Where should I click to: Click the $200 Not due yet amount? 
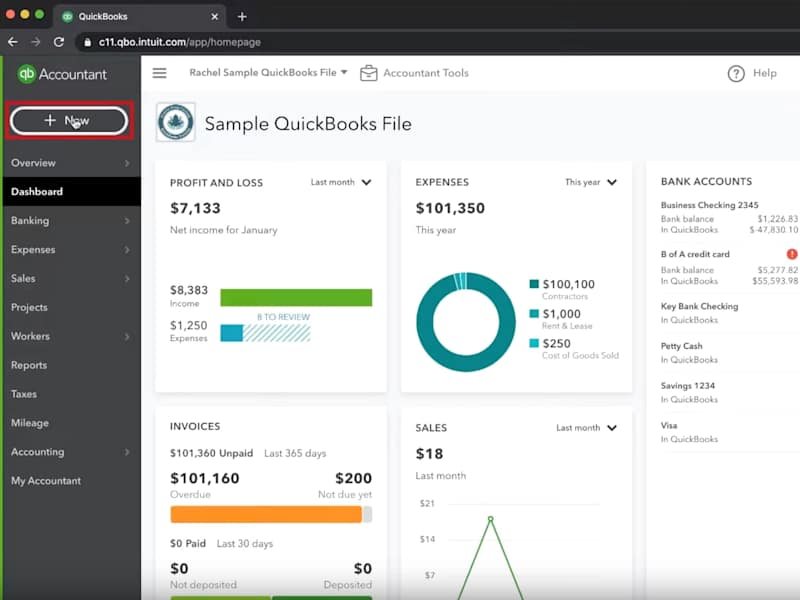point(354,478)
